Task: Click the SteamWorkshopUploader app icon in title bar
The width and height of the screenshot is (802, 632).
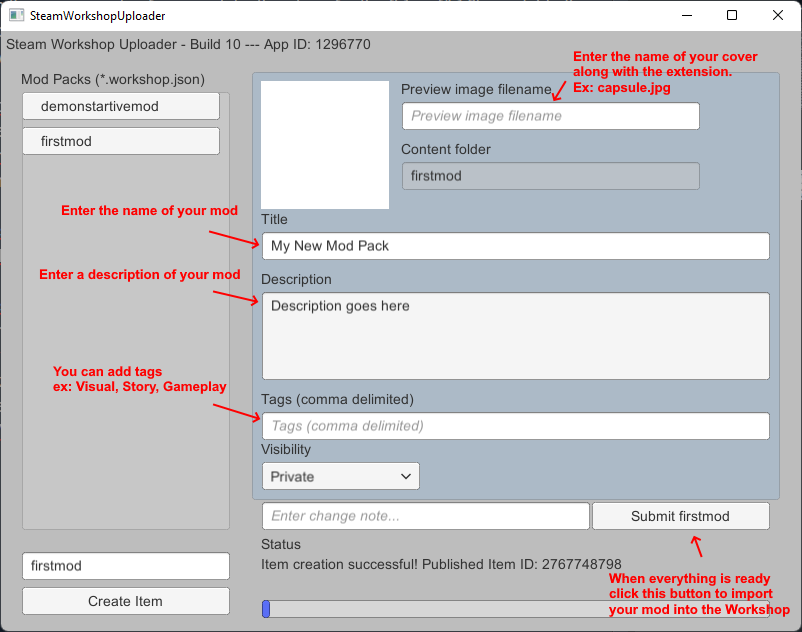Action: point(16,16)
